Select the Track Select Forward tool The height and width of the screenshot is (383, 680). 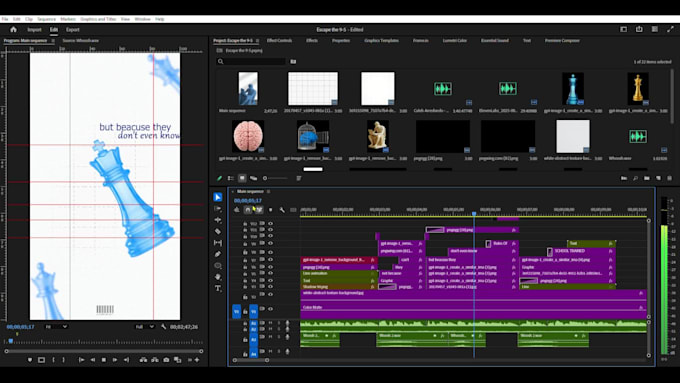[x=218, y=209]
